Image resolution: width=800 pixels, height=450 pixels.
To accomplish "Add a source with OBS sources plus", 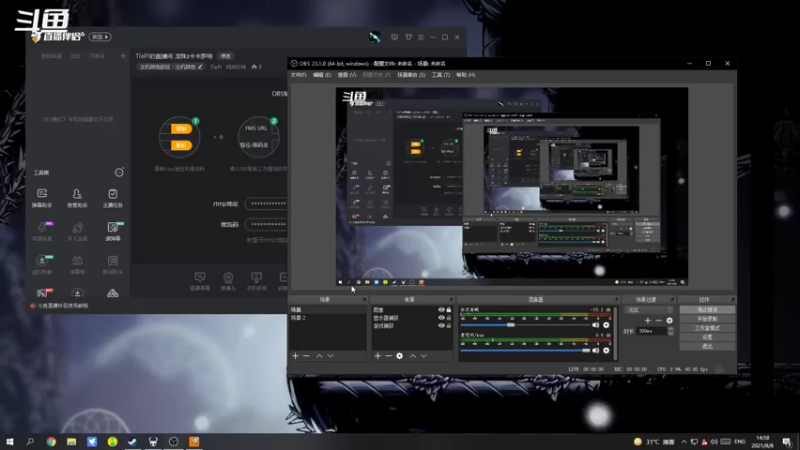I will point(378,356).
